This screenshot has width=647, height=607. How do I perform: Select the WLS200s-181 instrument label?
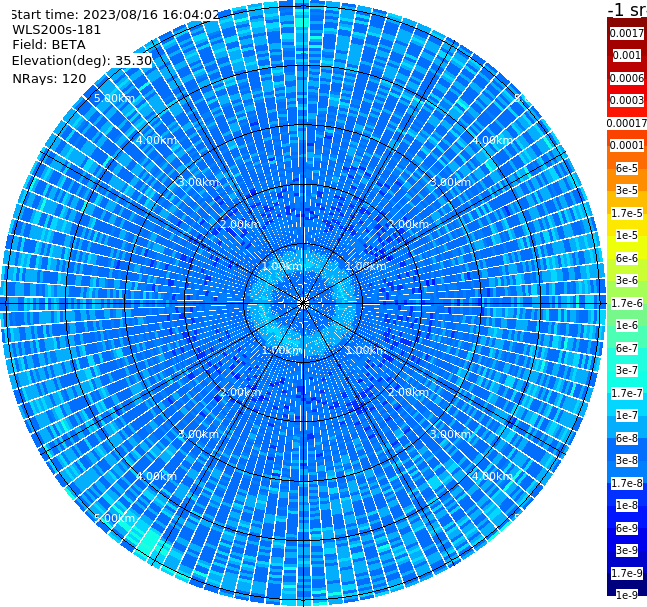click(x=57, y=30)
